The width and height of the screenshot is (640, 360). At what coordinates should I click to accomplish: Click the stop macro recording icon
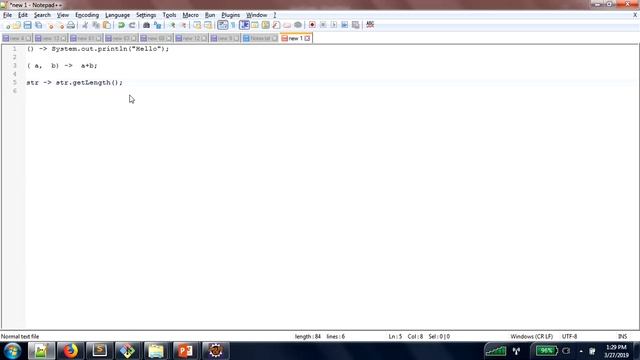pos(323,25)
